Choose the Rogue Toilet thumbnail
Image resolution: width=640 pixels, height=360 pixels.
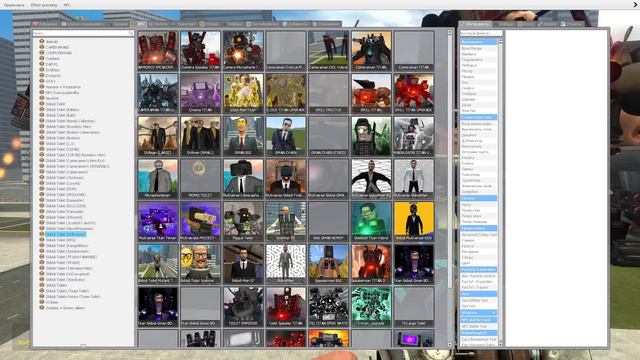click(243, 221)
